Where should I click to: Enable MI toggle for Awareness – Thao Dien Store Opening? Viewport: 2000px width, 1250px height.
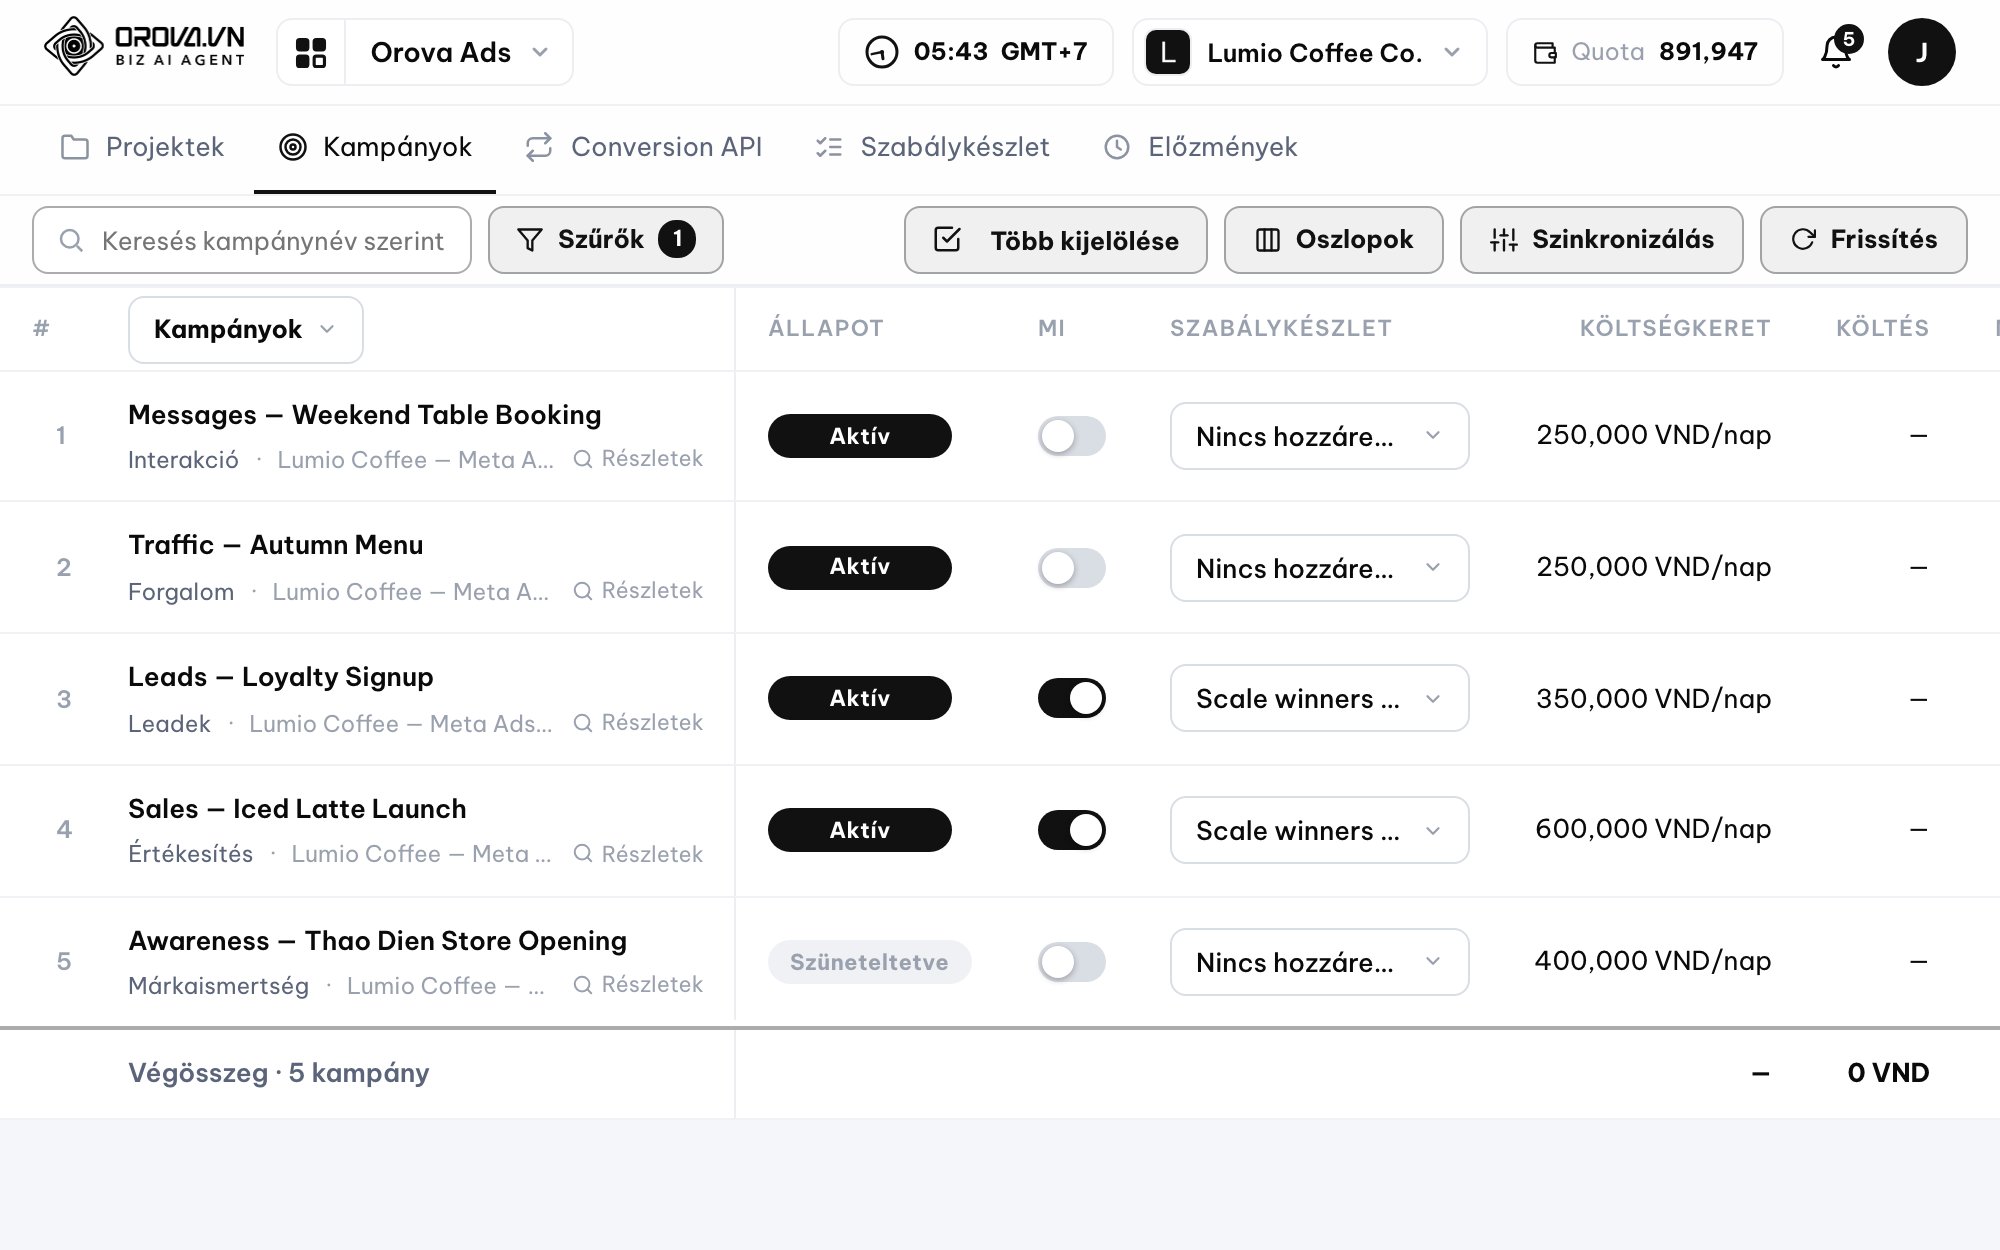coord(1071,962)
